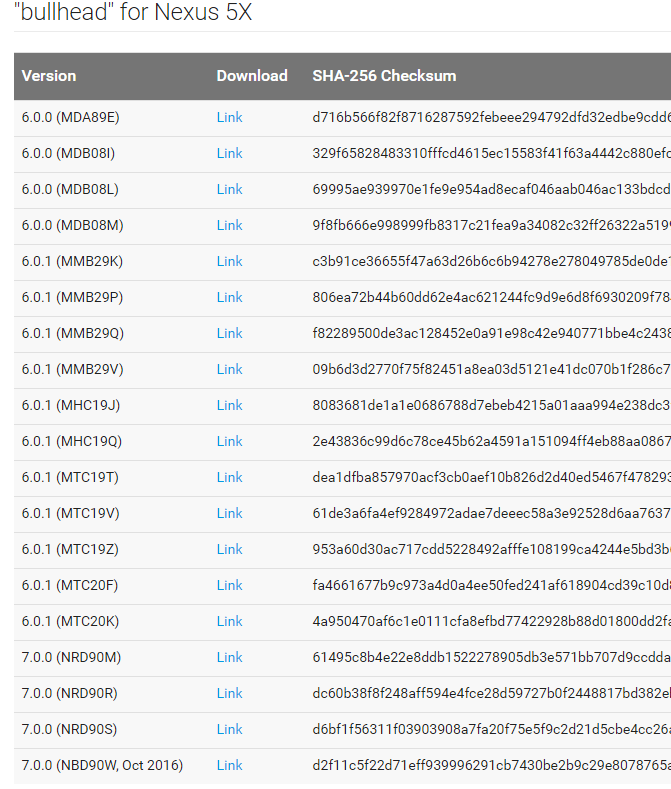Open the download Link for 6.0.1 (MTC20F)
Screen dimensions: 671x789
(x=230, y=585)
